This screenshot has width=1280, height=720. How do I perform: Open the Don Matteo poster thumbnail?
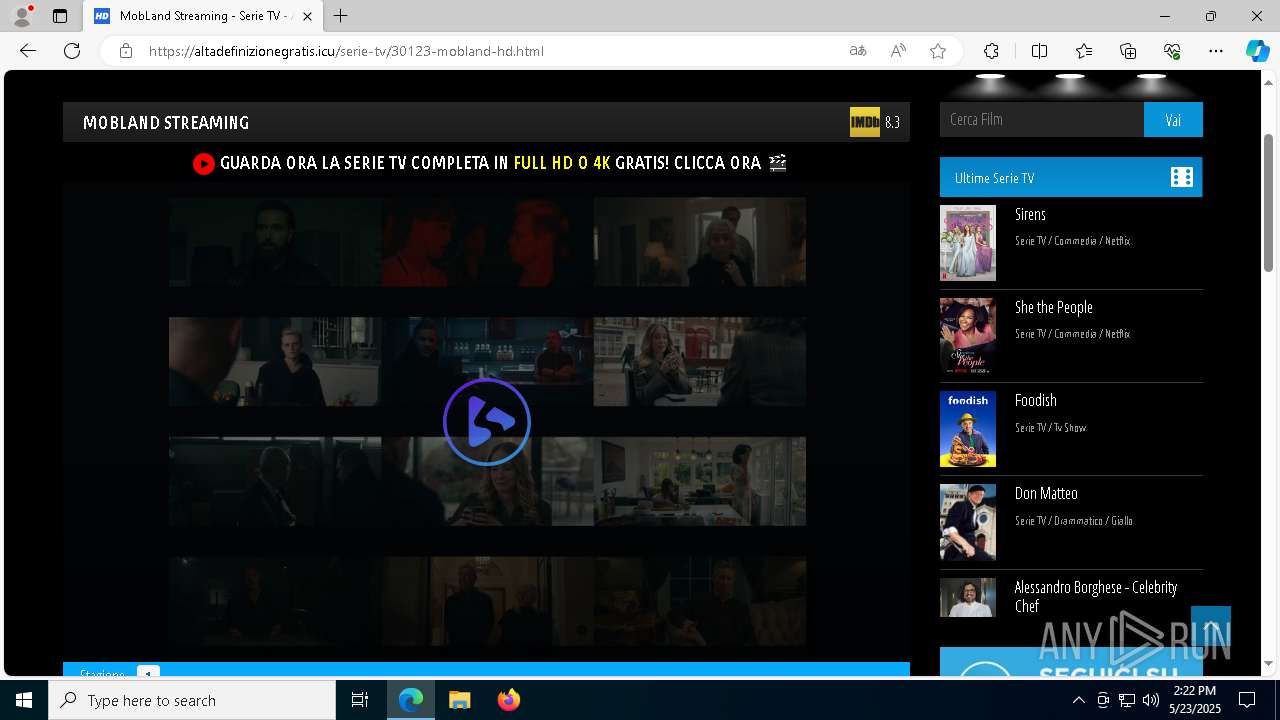pos(968,522)
